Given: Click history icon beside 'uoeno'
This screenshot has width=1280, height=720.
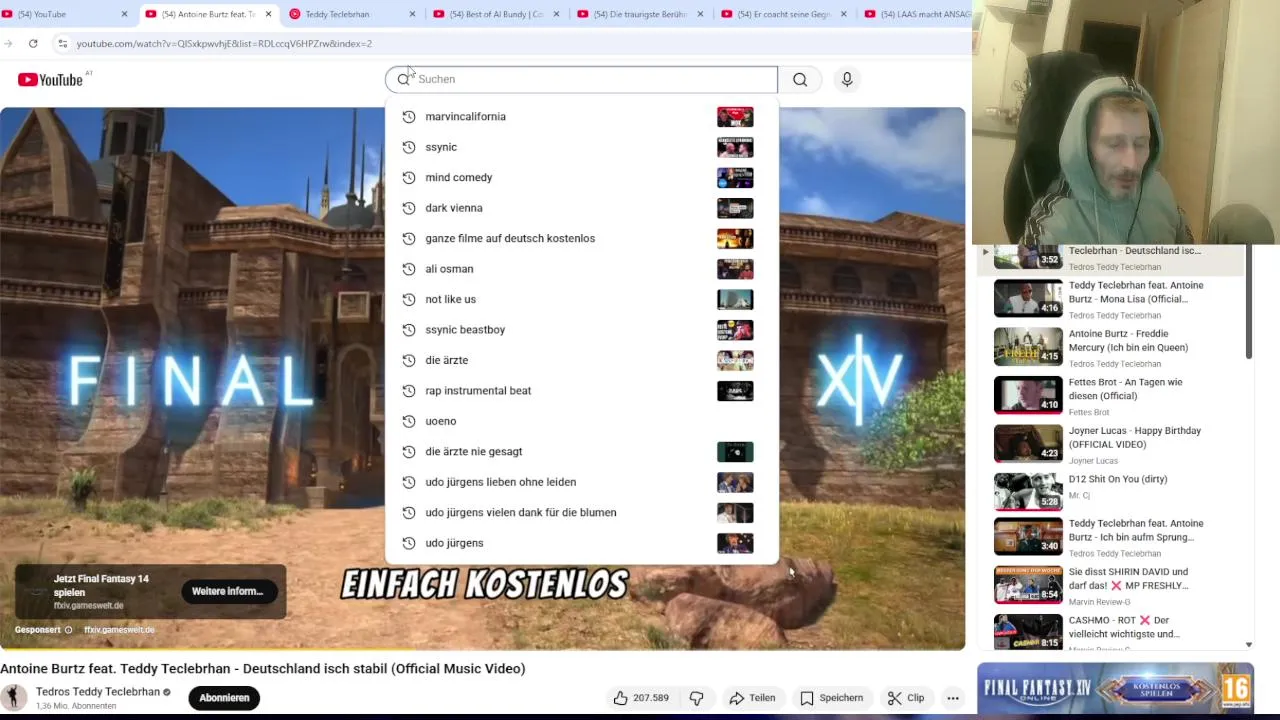Looking at the screenshot, I should (x=408, y=421).
